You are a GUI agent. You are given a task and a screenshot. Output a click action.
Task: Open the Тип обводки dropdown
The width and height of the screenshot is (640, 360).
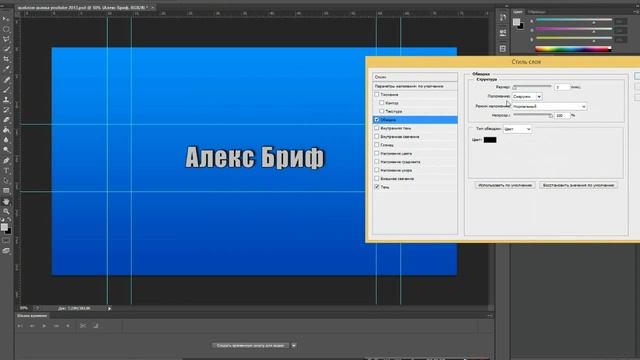[x=517, y=129]
